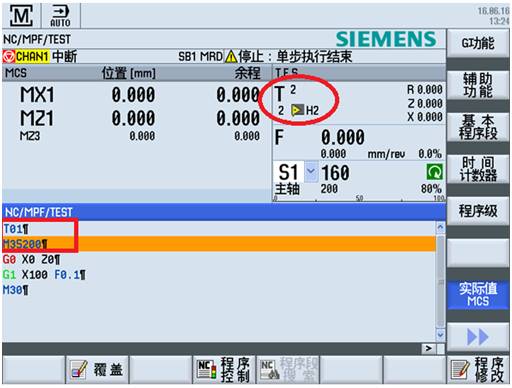Click the spindle override percentage bar
Image resolution: width=512 pixels, height=388 pixels.
359,199
